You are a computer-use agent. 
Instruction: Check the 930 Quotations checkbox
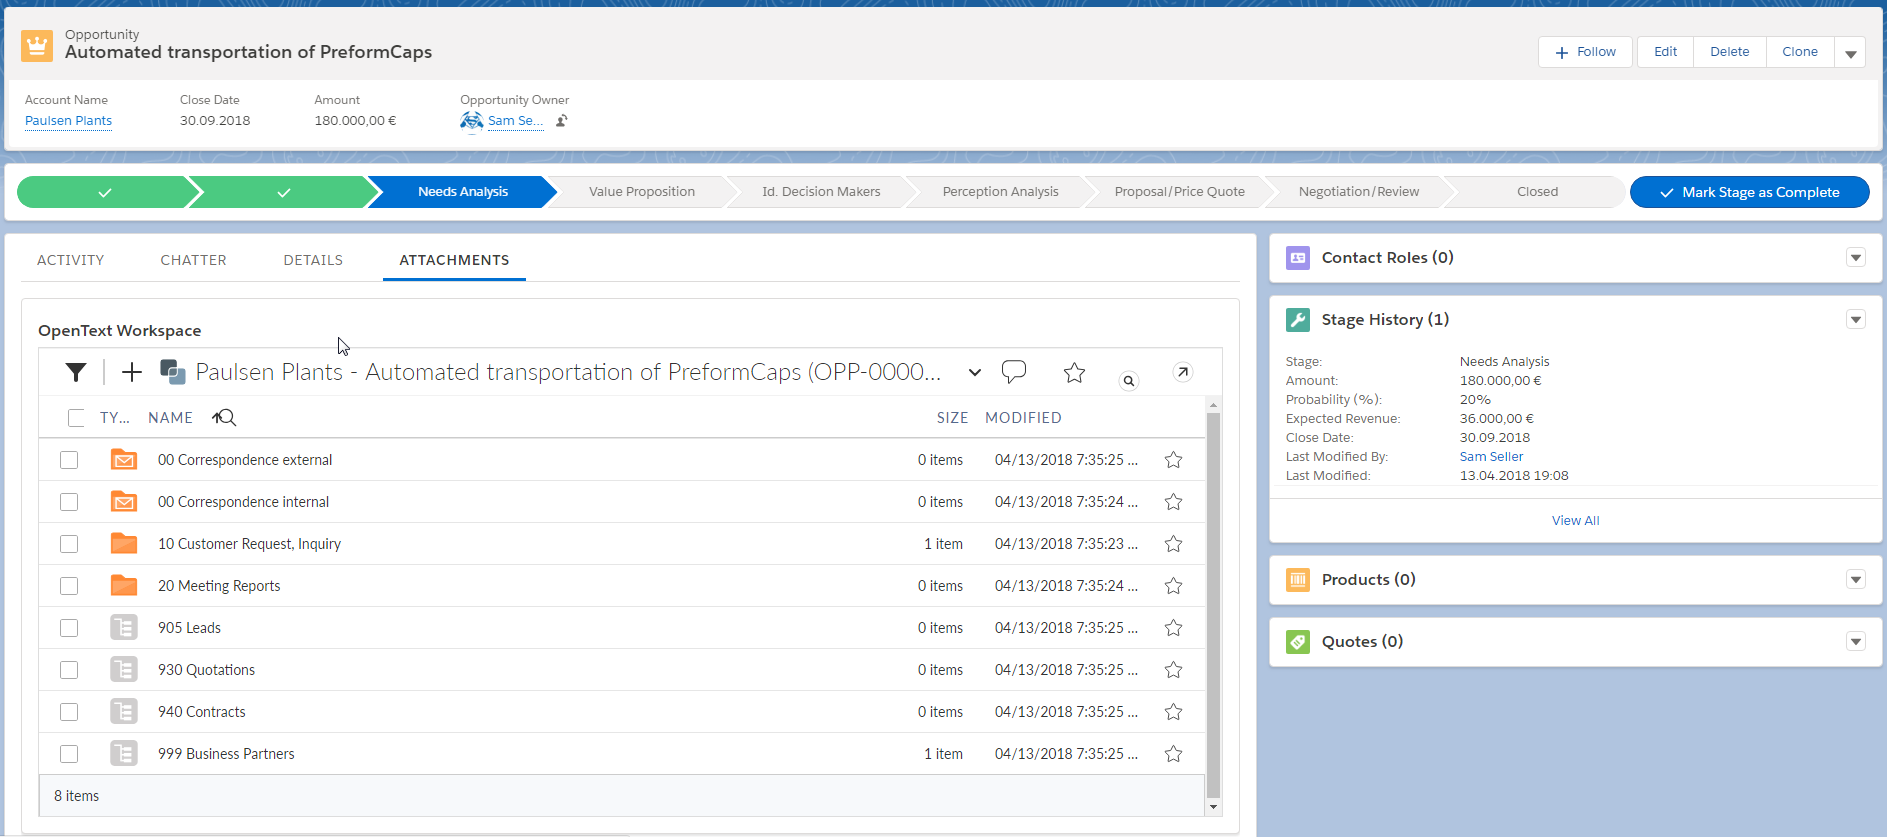point(69,670)
